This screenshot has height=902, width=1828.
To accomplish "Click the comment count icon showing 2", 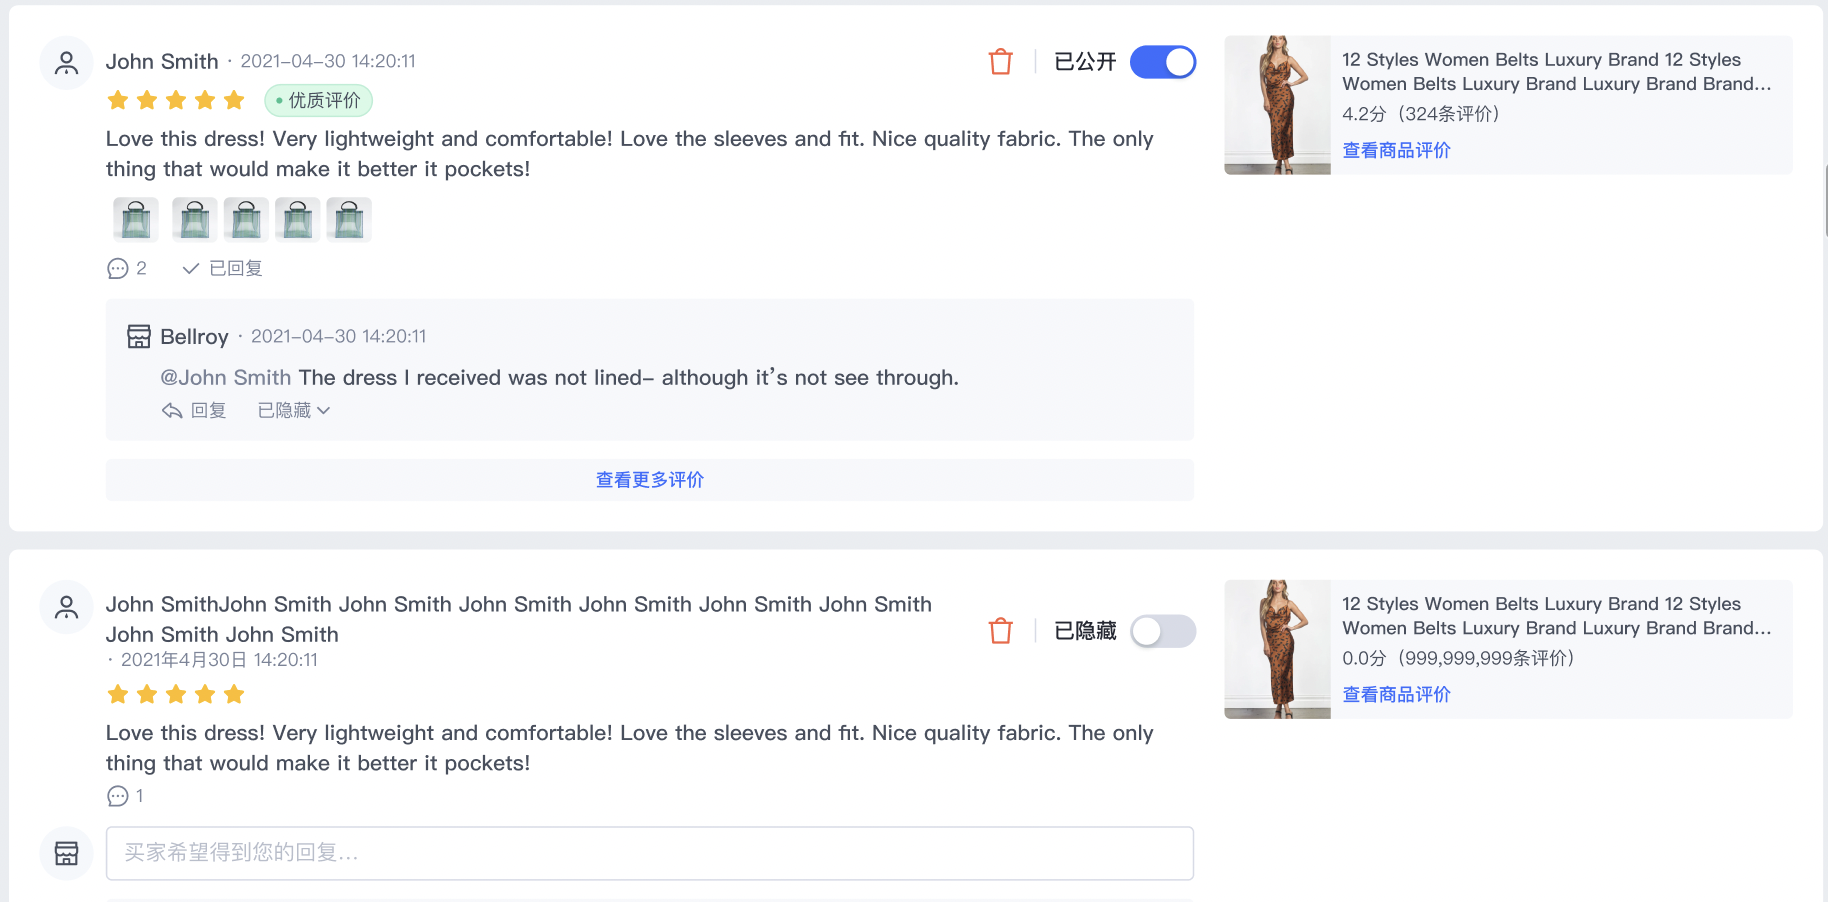I will pos(118,268).
